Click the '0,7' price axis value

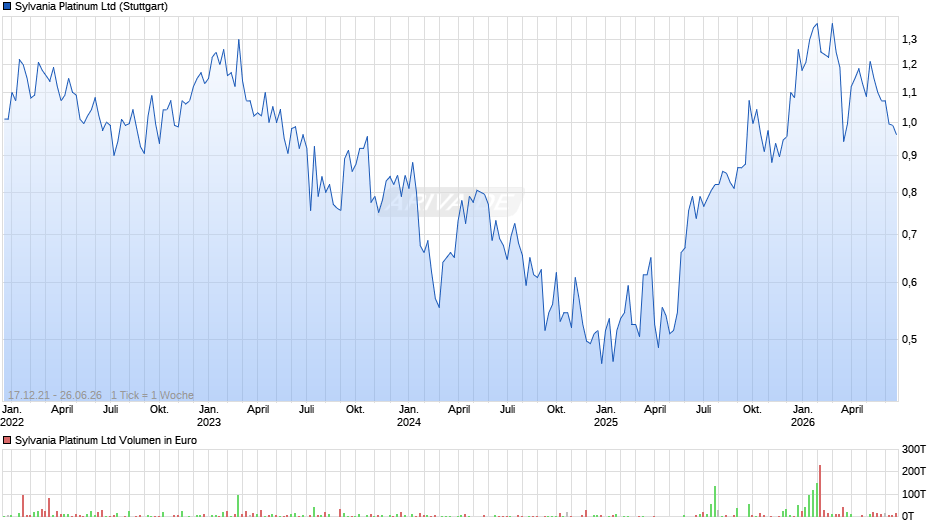point(909,235)
